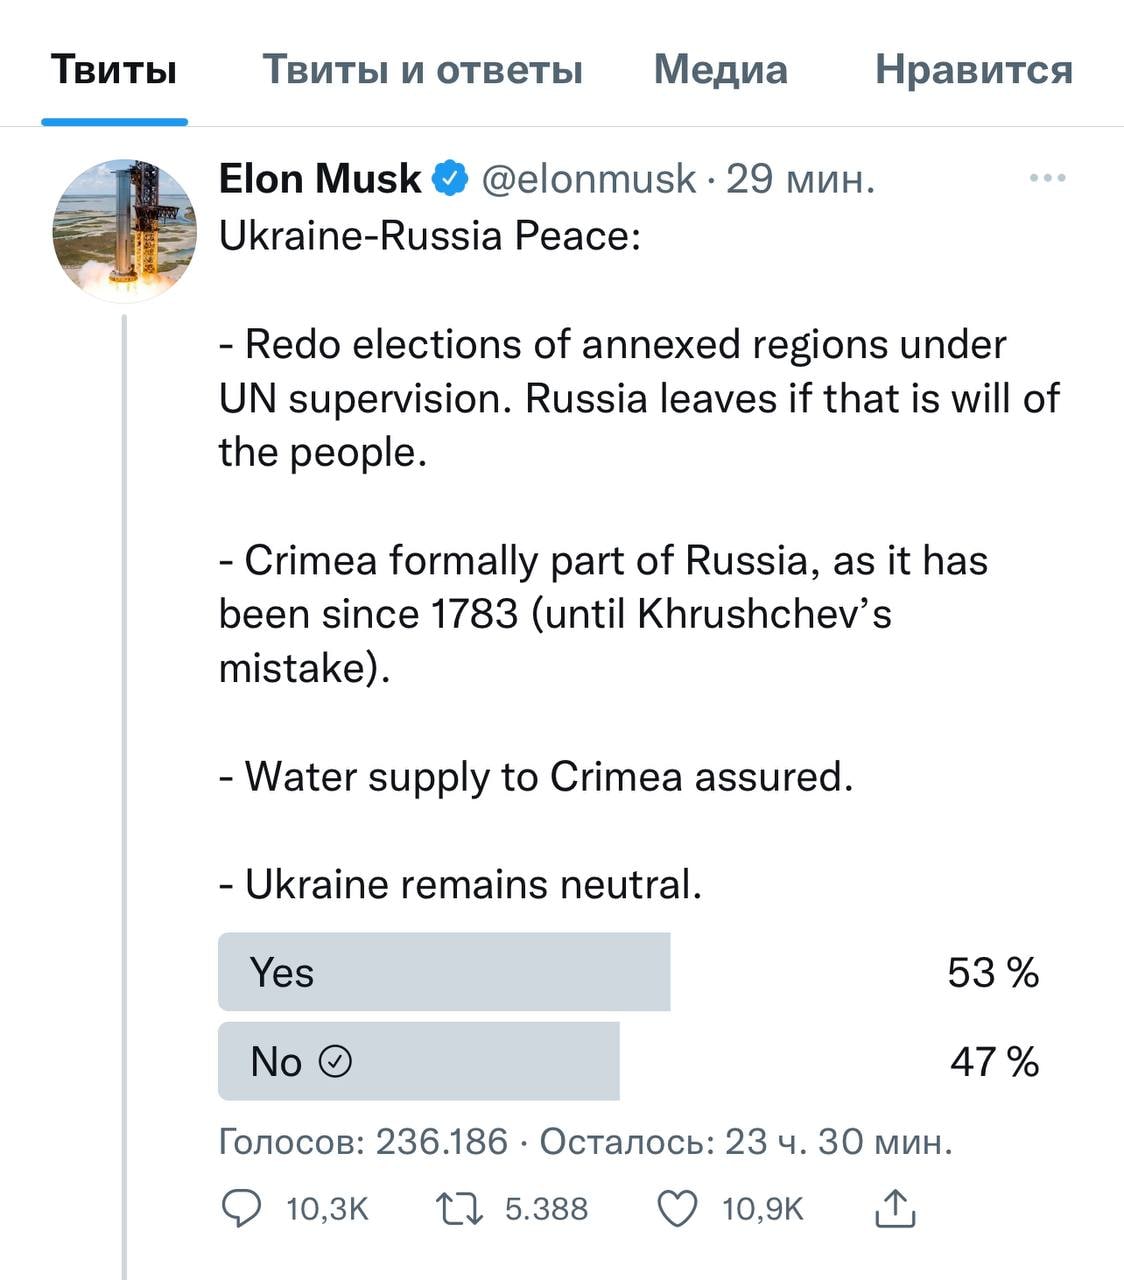Open the @elonmusk handle link
The width and height of the screenshot is (1124, 1280).
click(x=588, y=179)
